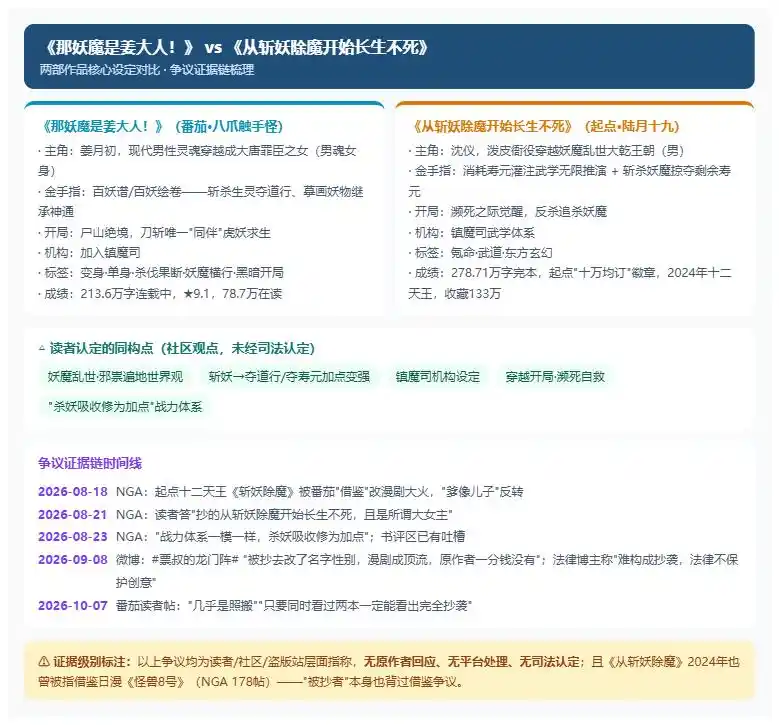779x725 pixels.
Task: Click the line 标签：氪命·武道·东方玄幻
Action: click(480, 252)
